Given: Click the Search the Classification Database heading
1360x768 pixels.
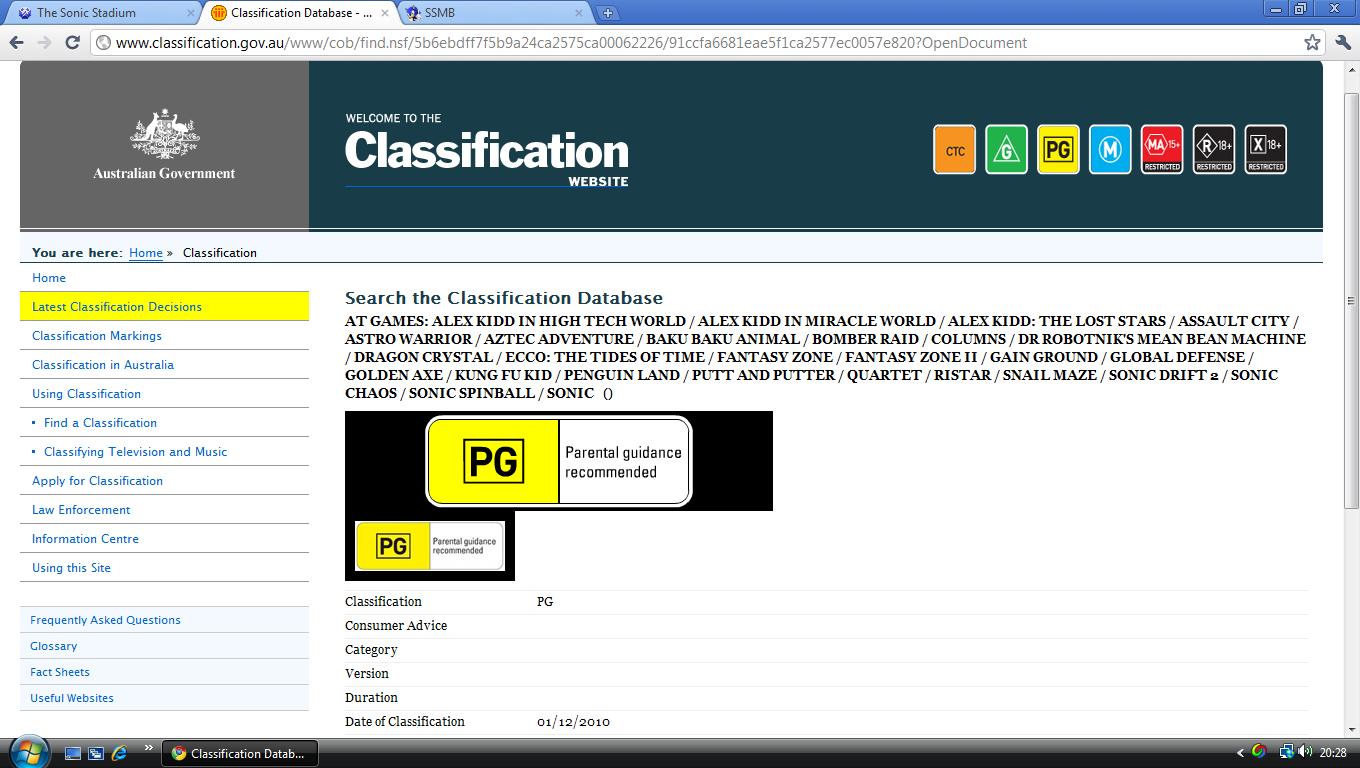Looking at the screenshot, I should click(504, 298).
